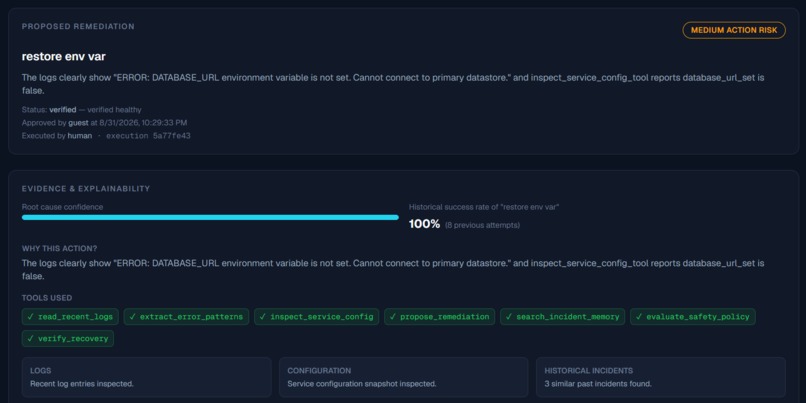Click the "TOOLS USED" label
Viewport: 806px width, 403px height.
(47, 298)
